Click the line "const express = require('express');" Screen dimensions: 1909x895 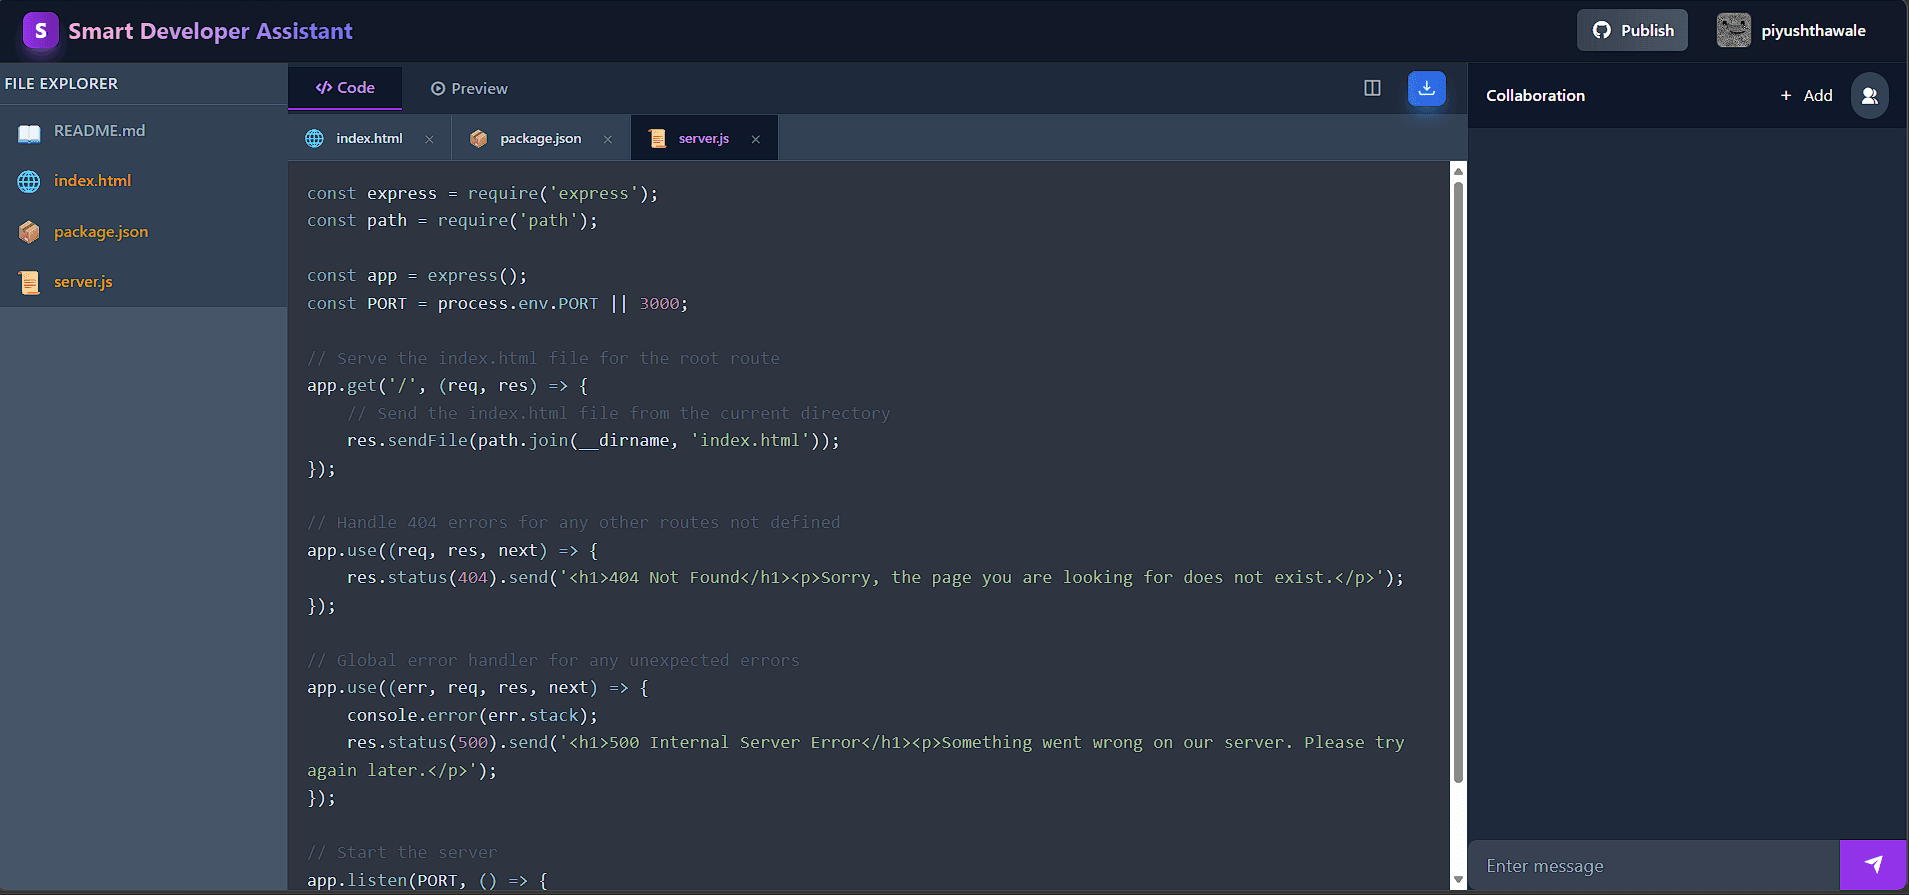pyautogui.click(x=483, y=193)
